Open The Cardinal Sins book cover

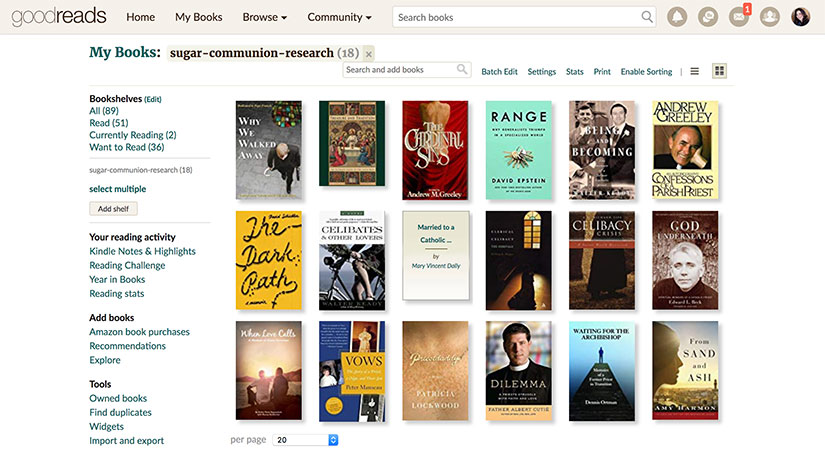click(x=435, y=150)
